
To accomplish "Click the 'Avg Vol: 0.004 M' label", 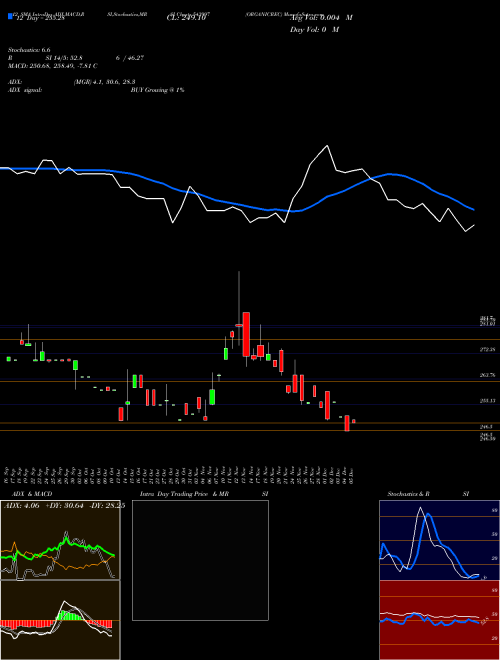I will [x=321, y=18].
